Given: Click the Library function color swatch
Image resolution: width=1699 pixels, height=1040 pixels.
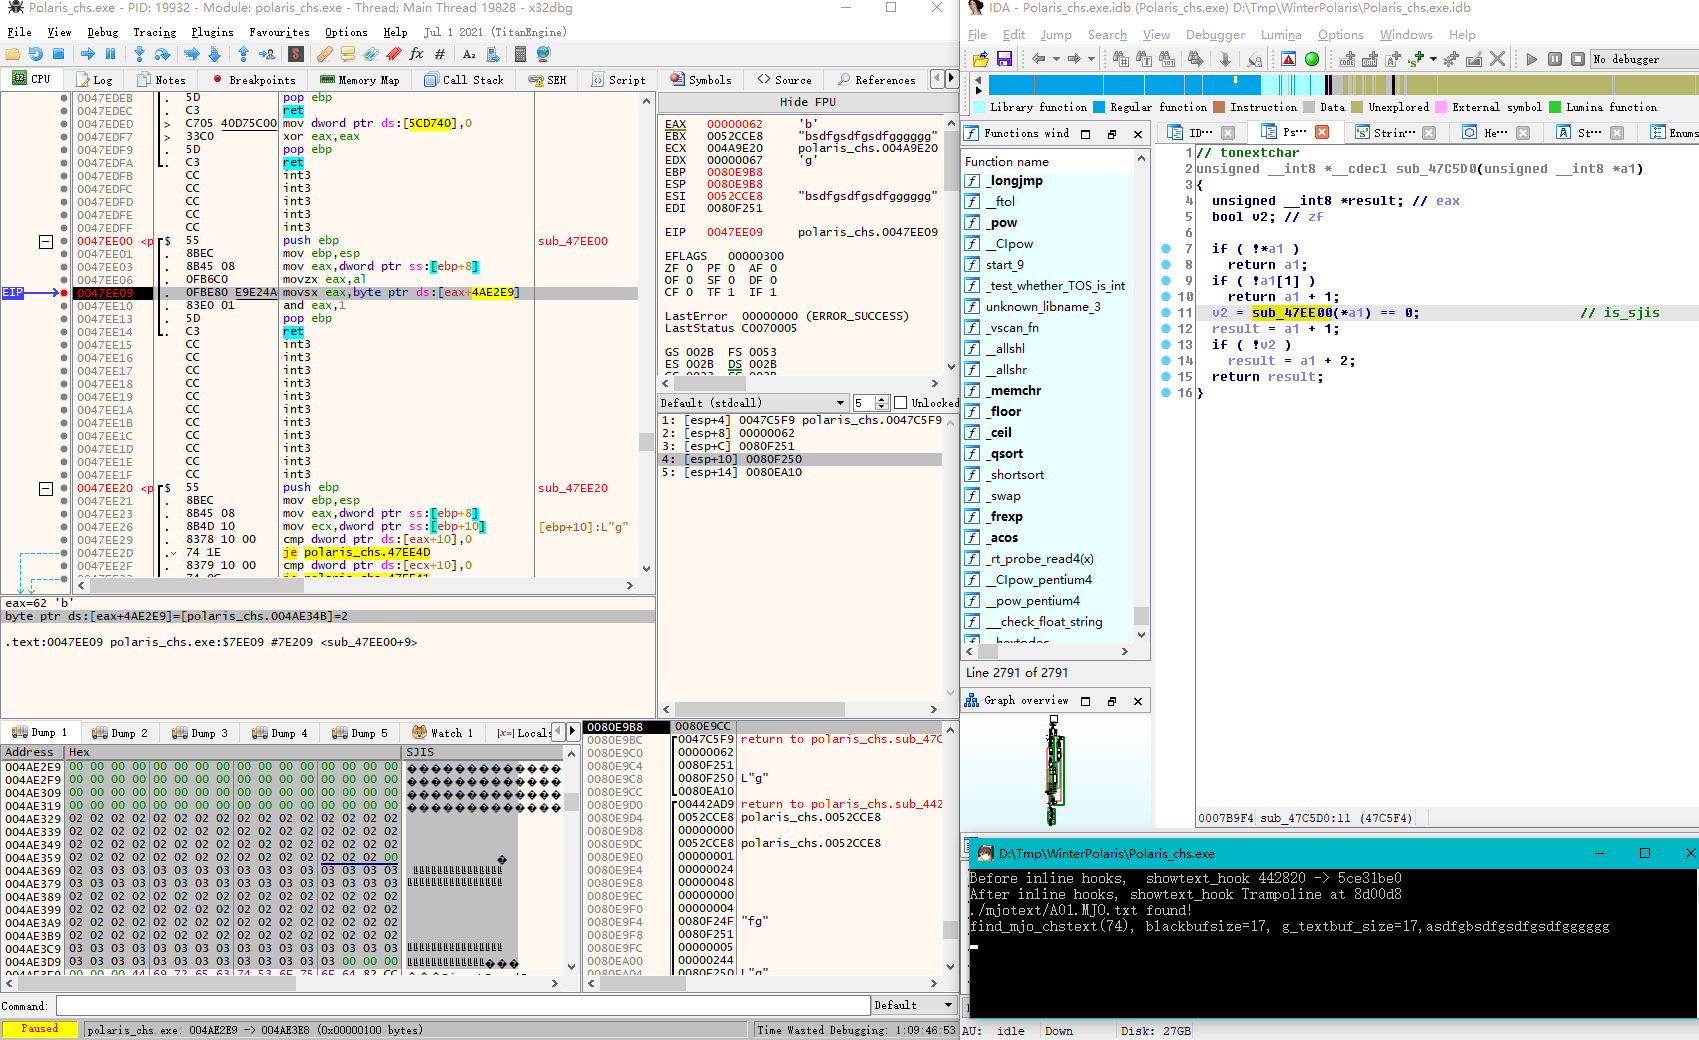Looking at the screenshot, I should click(979, 108).
